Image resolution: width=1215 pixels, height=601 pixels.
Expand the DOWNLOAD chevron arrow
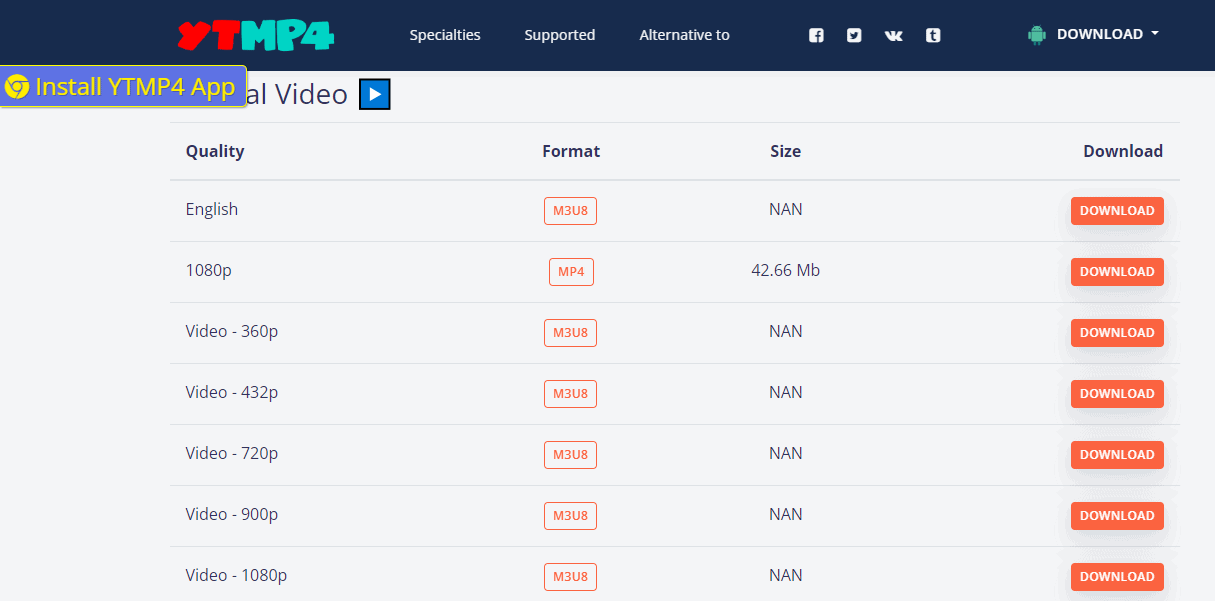pos(1155,33)
